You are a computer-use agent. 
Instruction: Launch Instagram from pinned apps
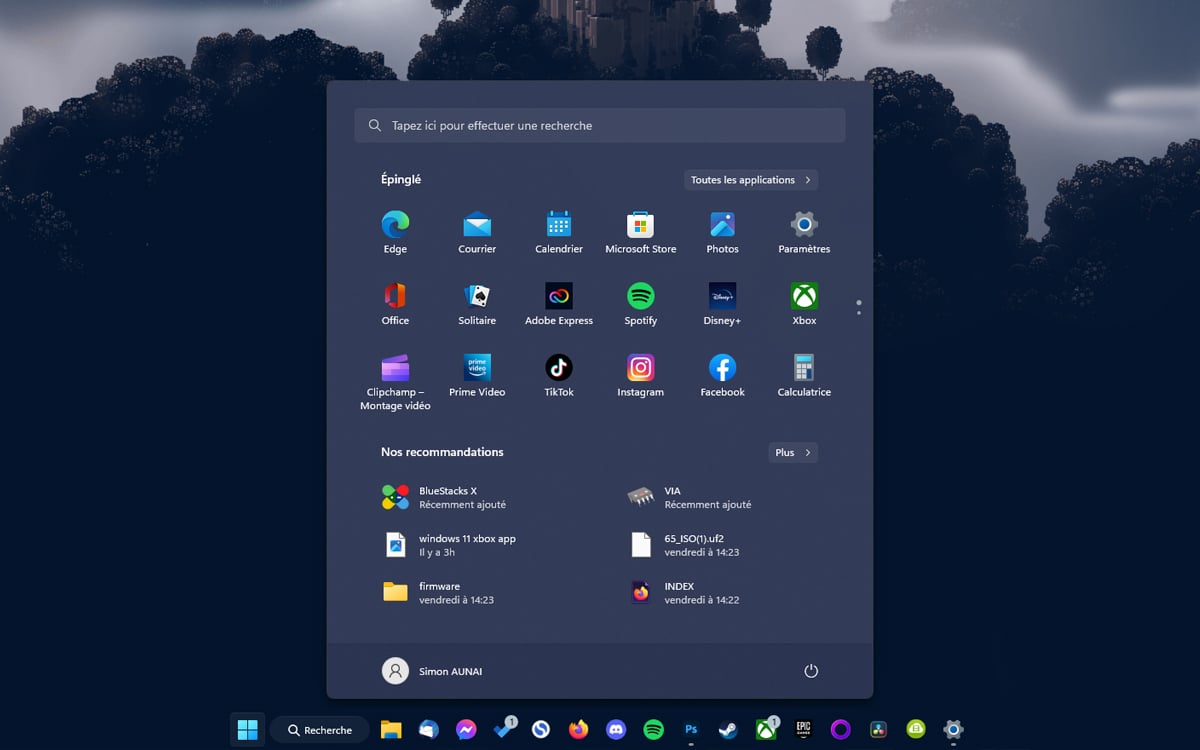point(641,376)
